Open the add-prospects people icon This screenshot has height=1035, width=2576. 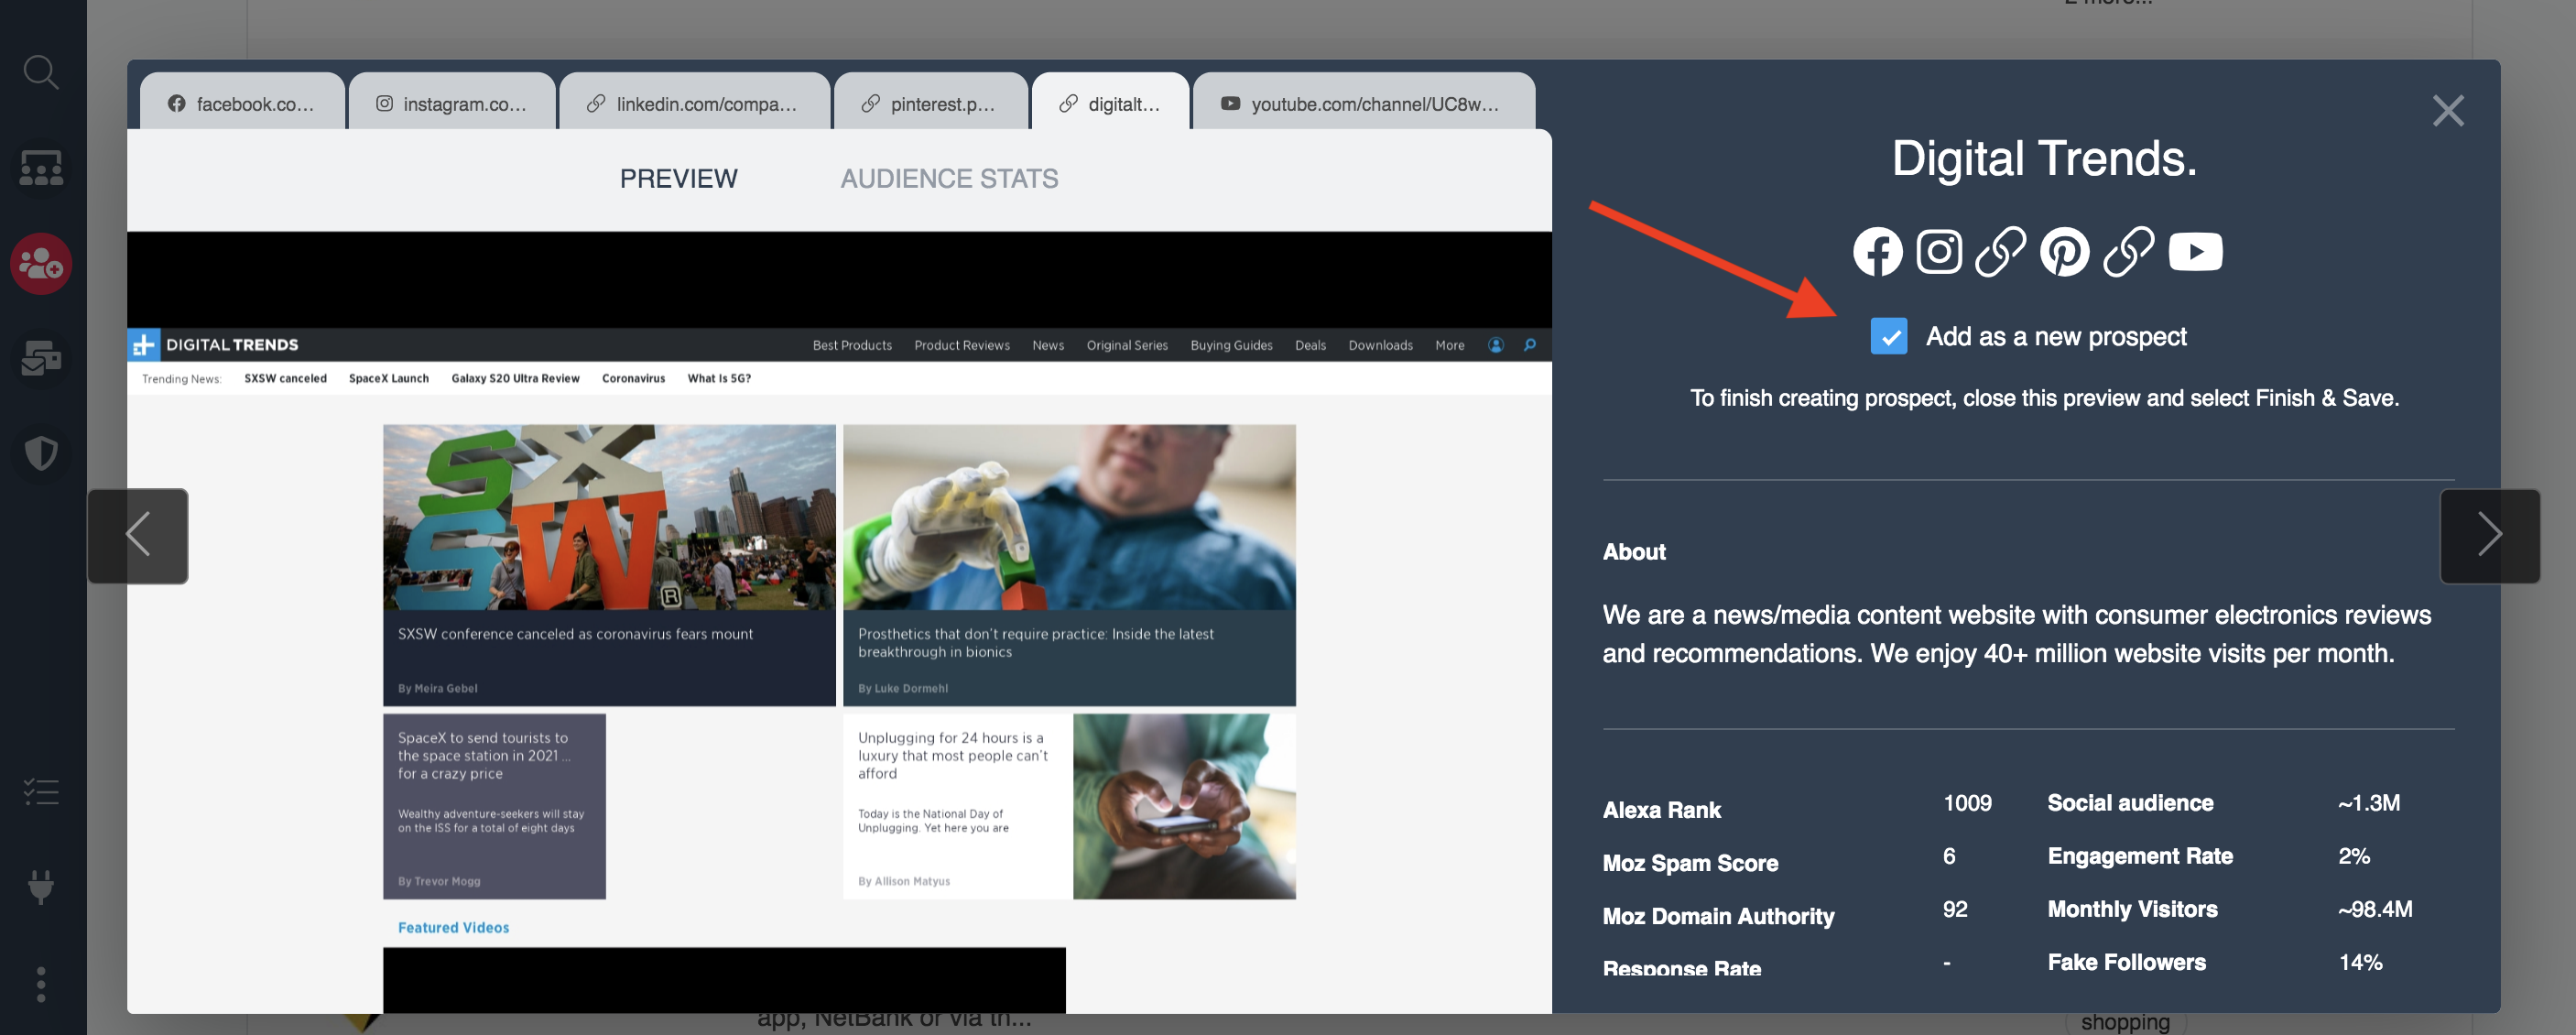[x=41, y=264]
